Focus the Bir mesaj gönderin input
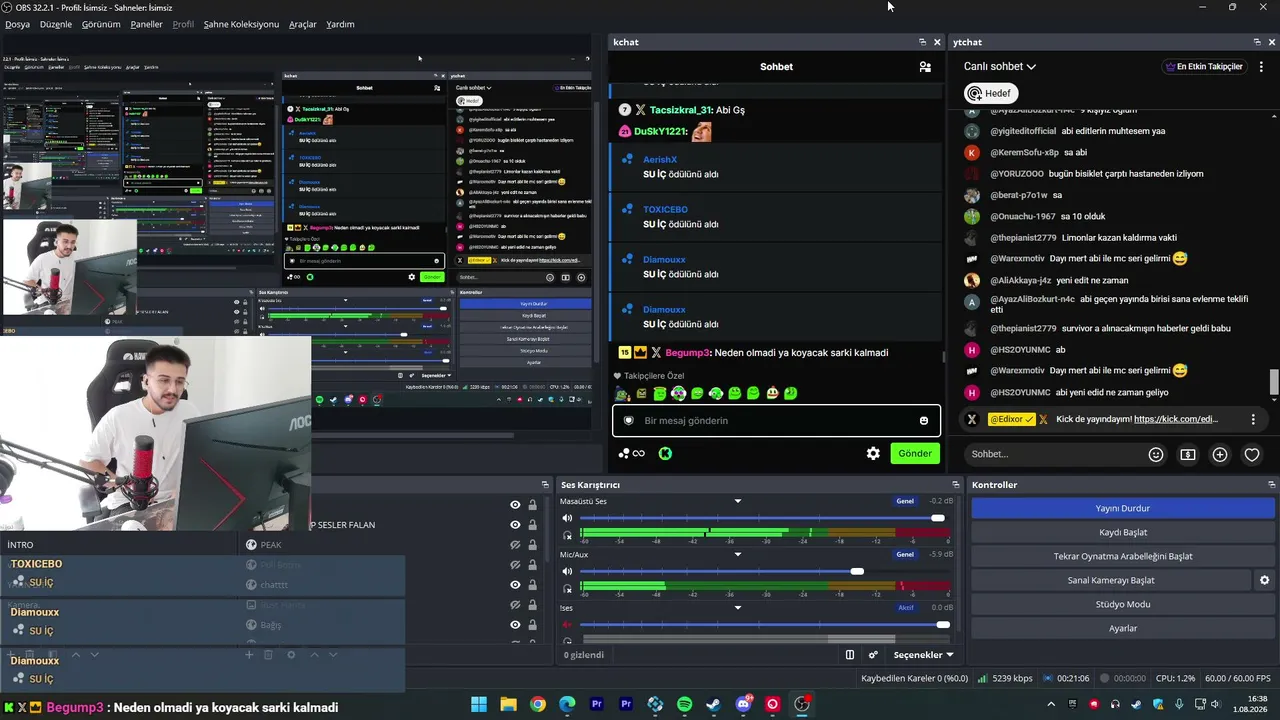 point(776,421)
